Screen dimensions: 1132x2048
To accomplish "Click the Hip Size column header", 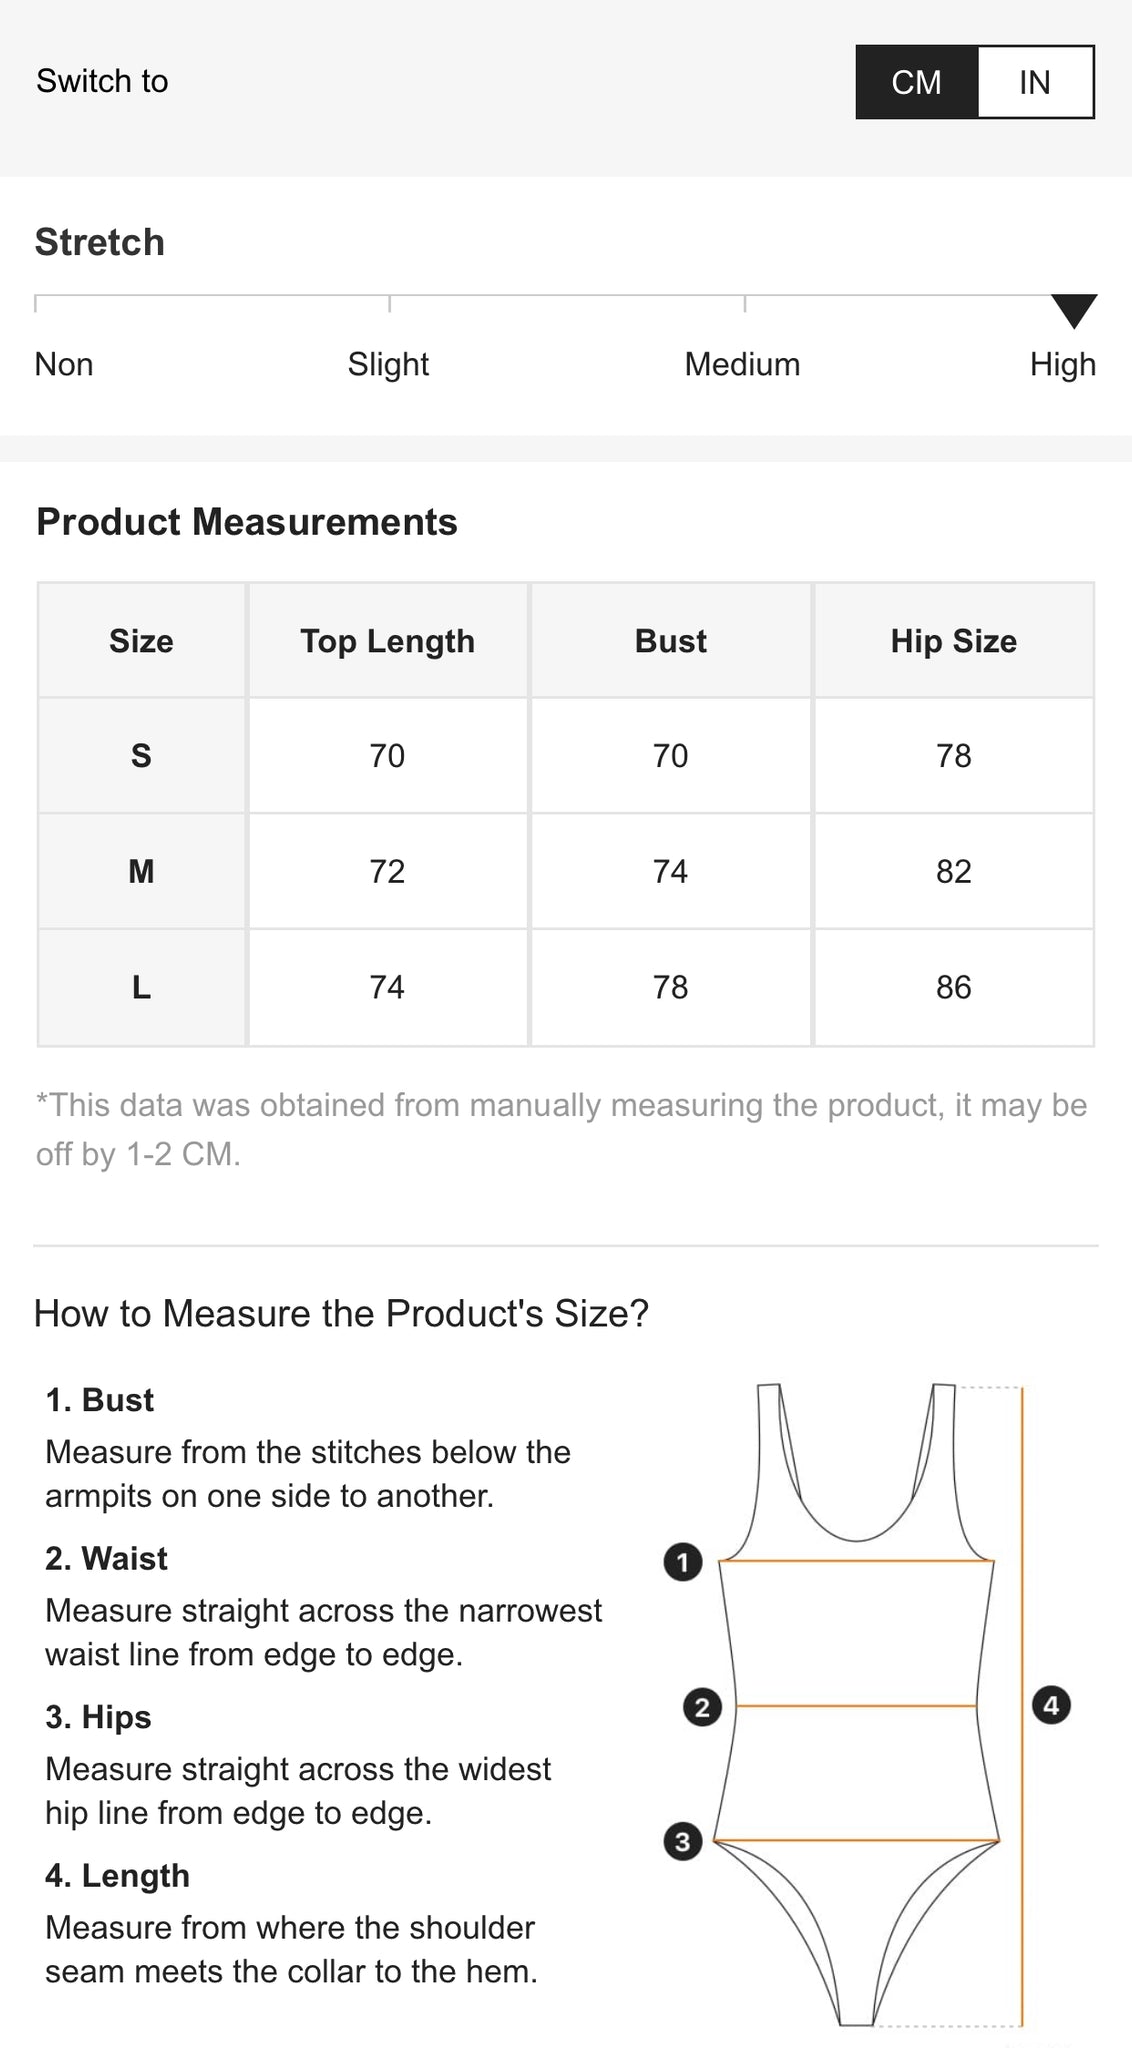I will pos(954,641).
